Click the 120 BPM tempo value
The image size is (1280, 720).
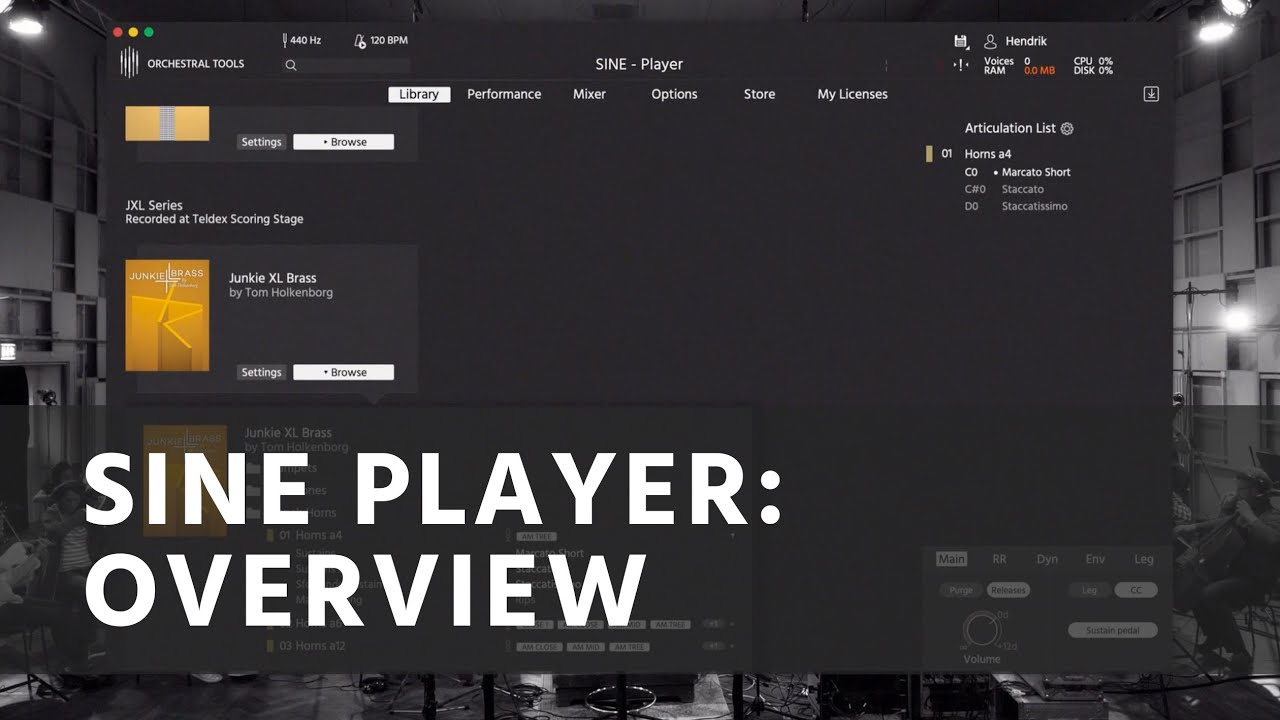click(389, 41)
